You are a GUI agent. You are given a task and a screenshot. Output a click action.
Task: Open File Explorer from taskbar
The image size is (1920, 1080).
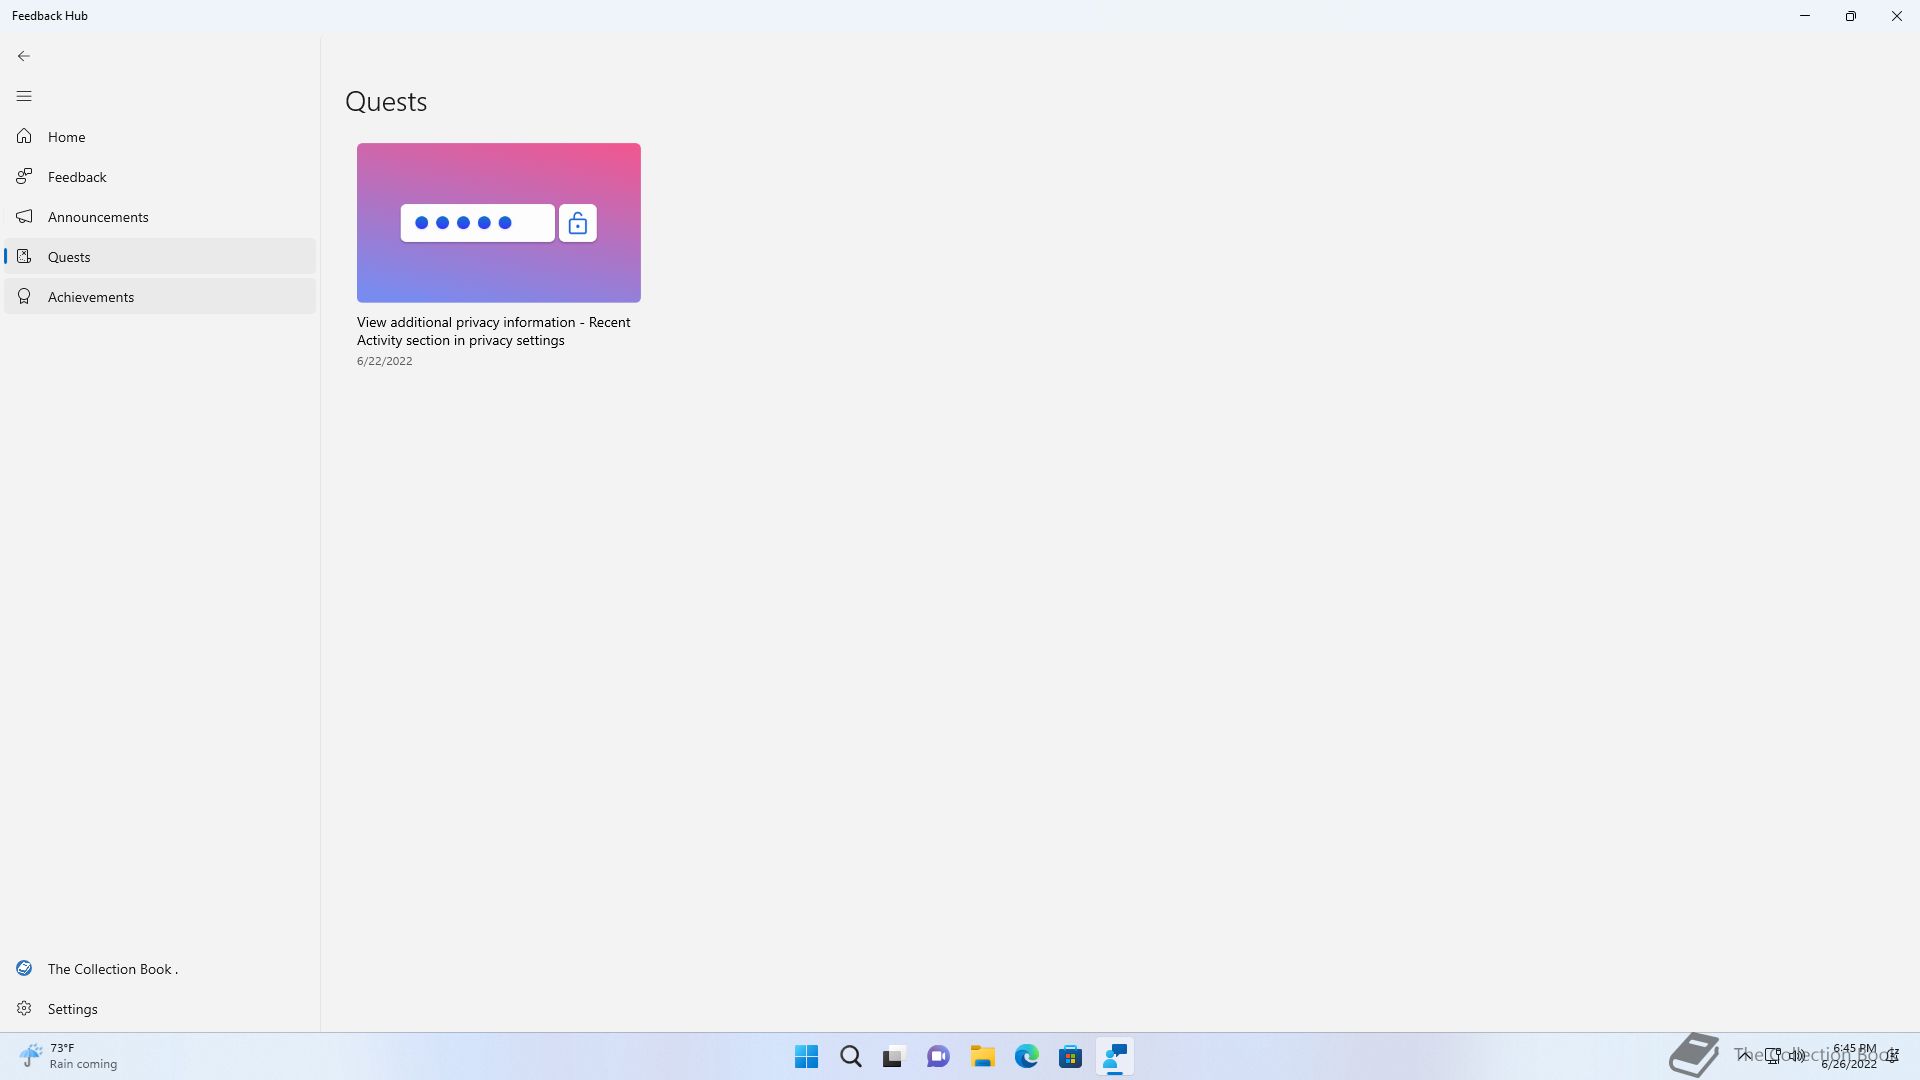pyautogui.click(x=982, y=1056)
